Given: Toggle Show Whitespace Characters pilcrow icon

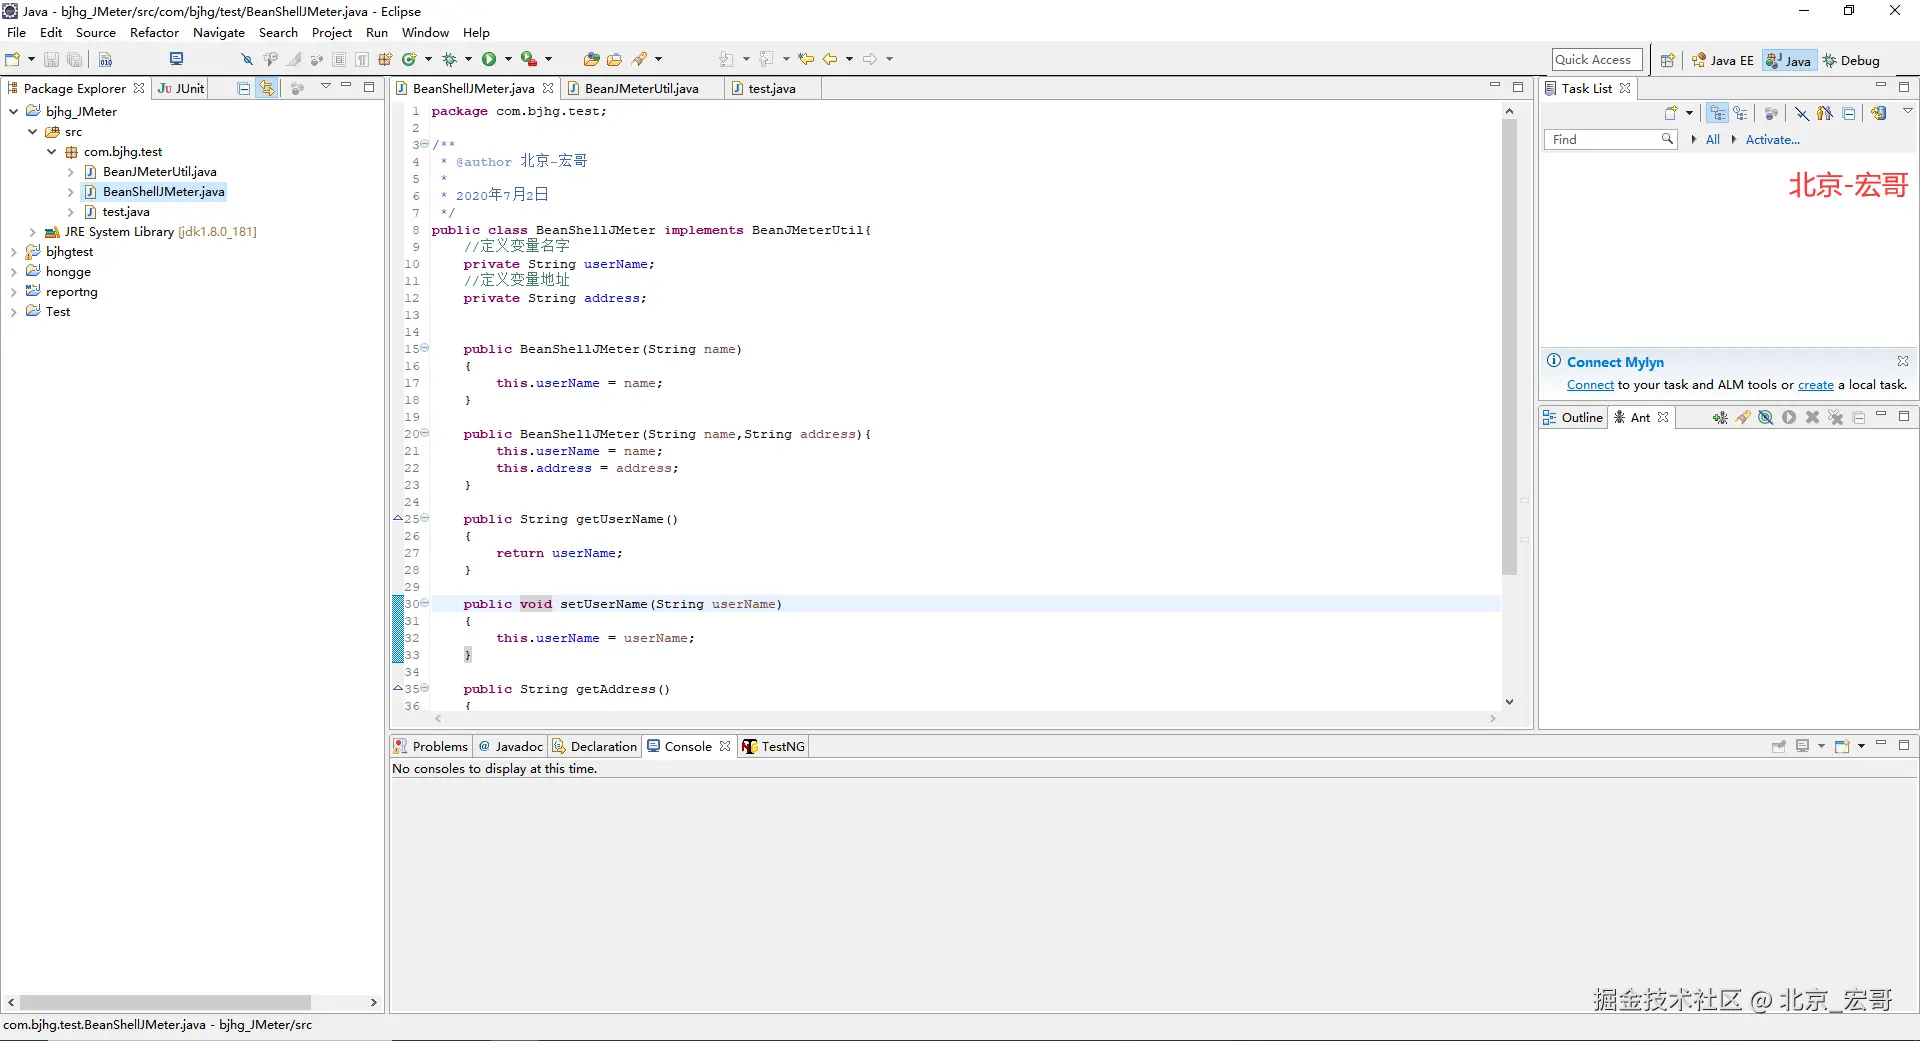Looking at the screenshot, I should pyautogui.click(x=362, y=60).
